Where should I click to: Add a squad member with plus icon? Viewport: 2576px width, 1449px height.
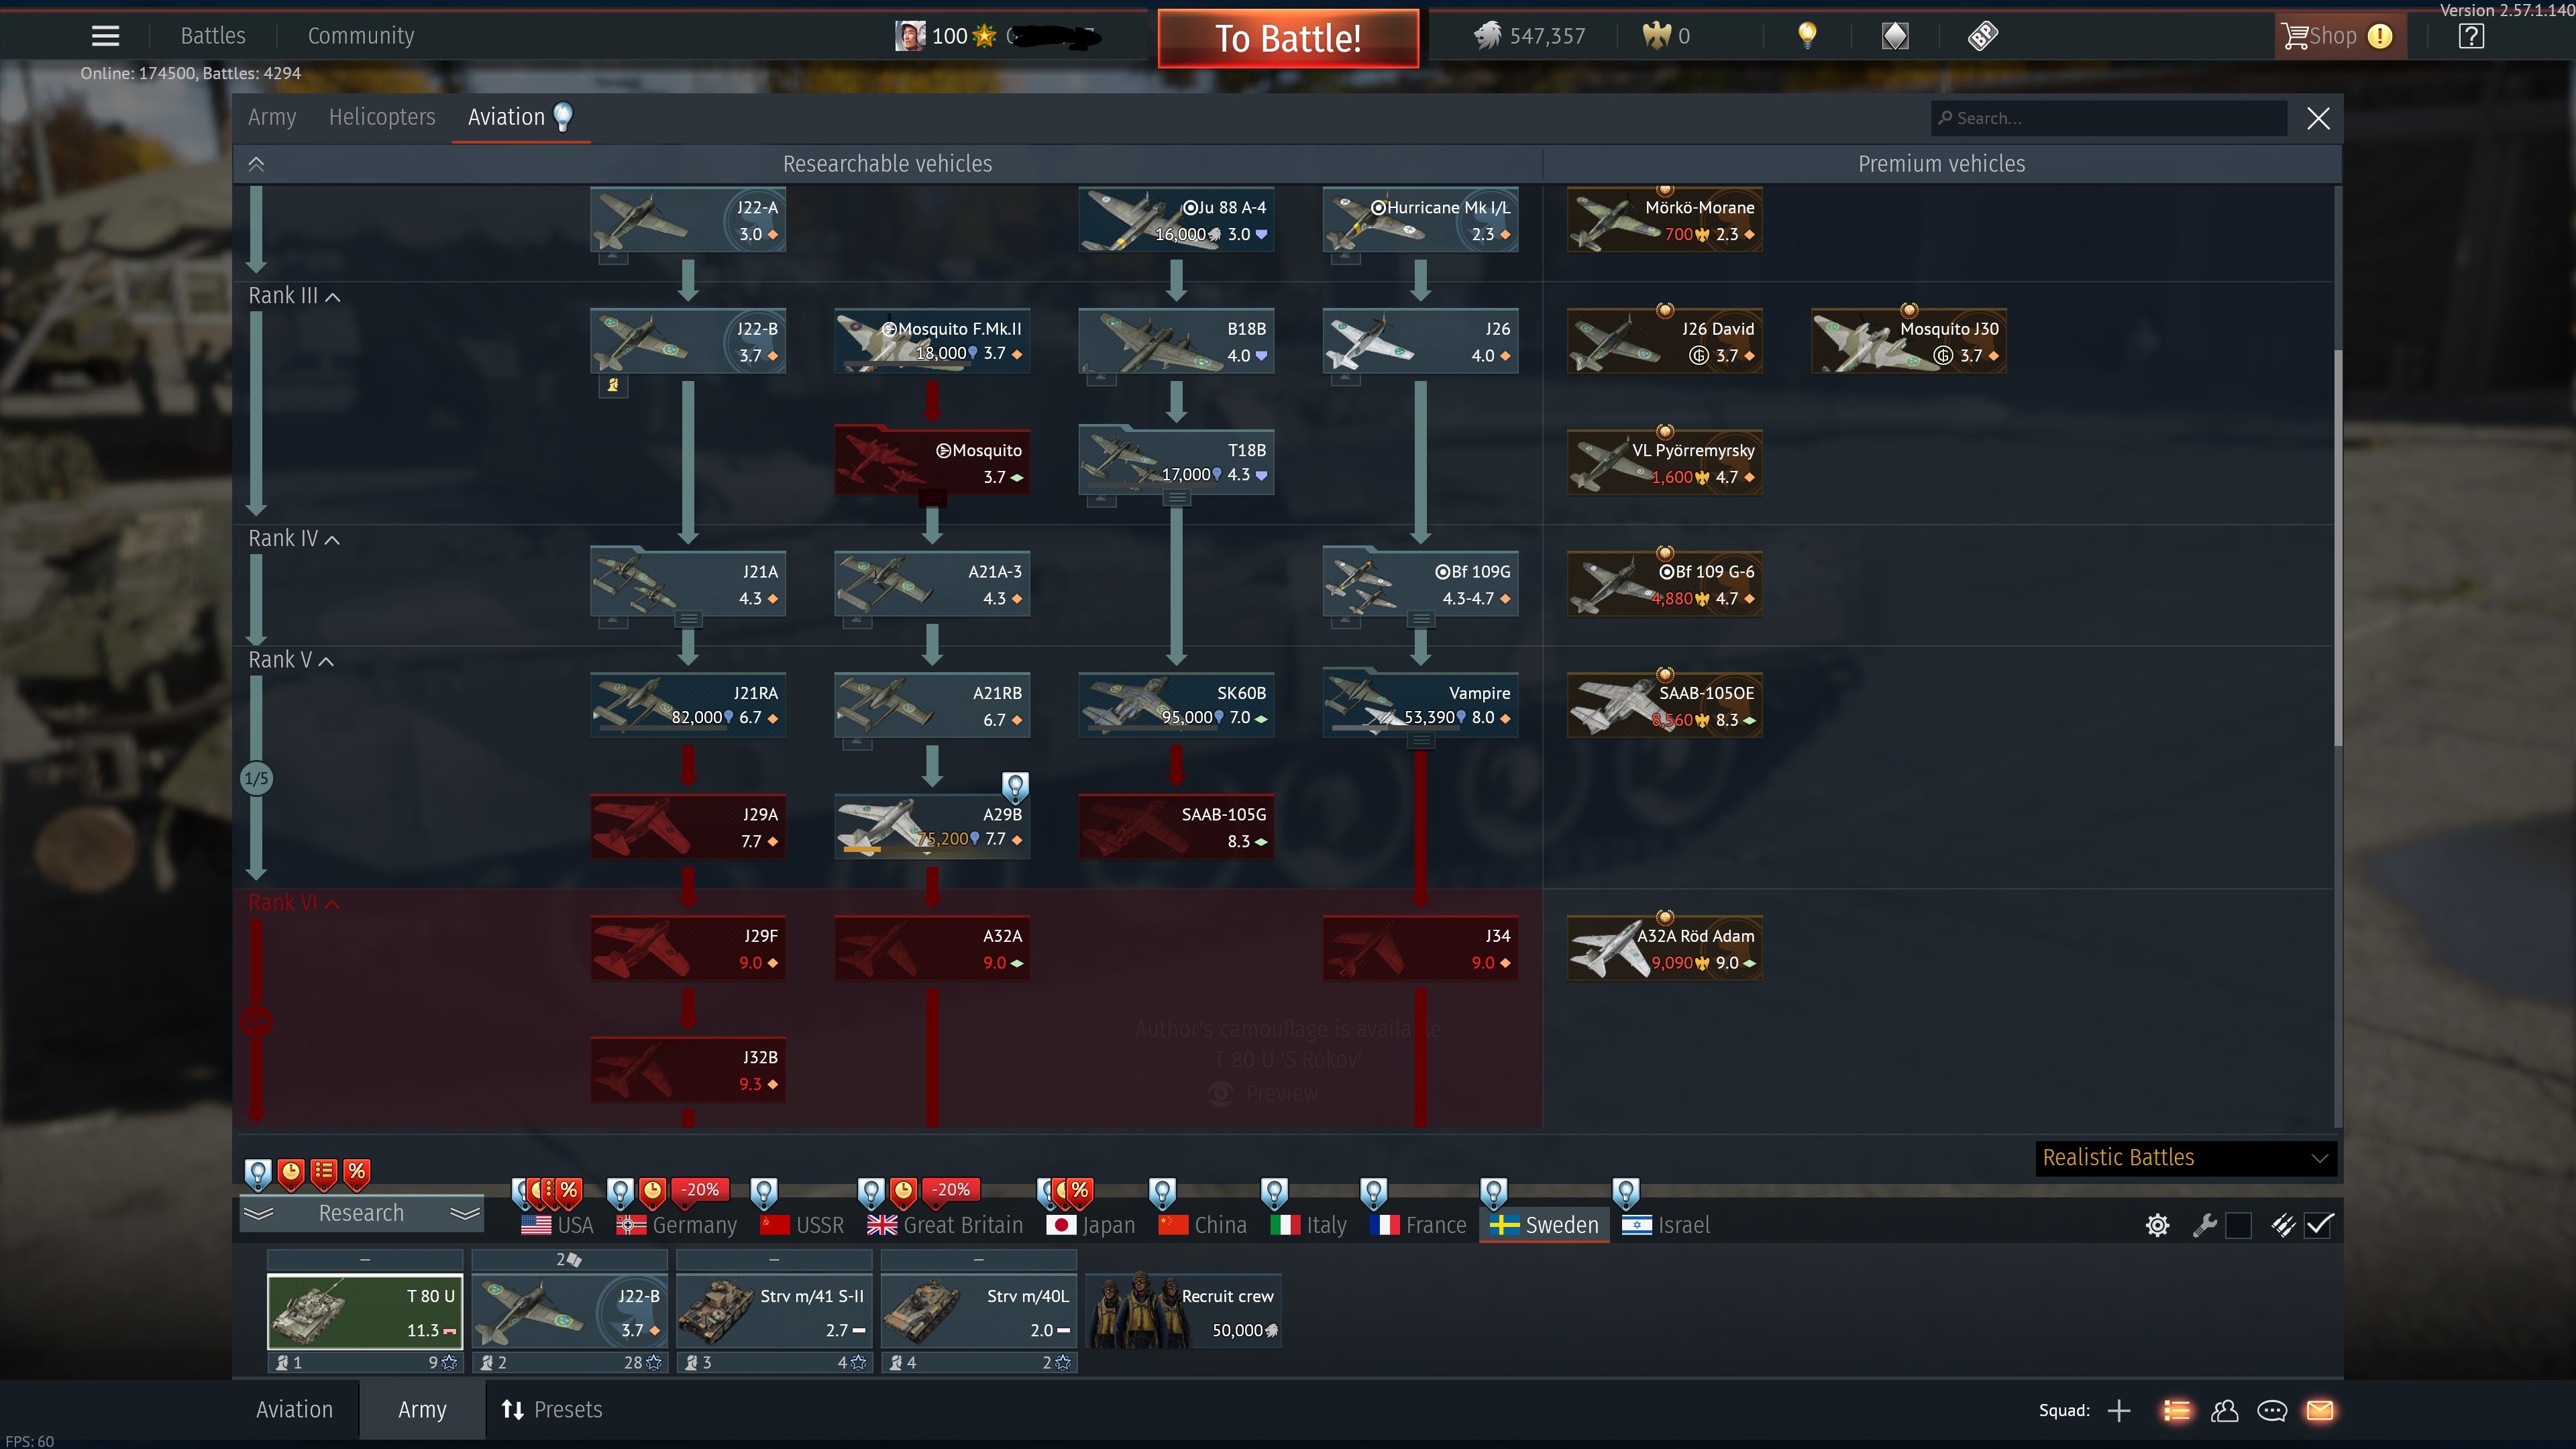tap(2118, 1410)
